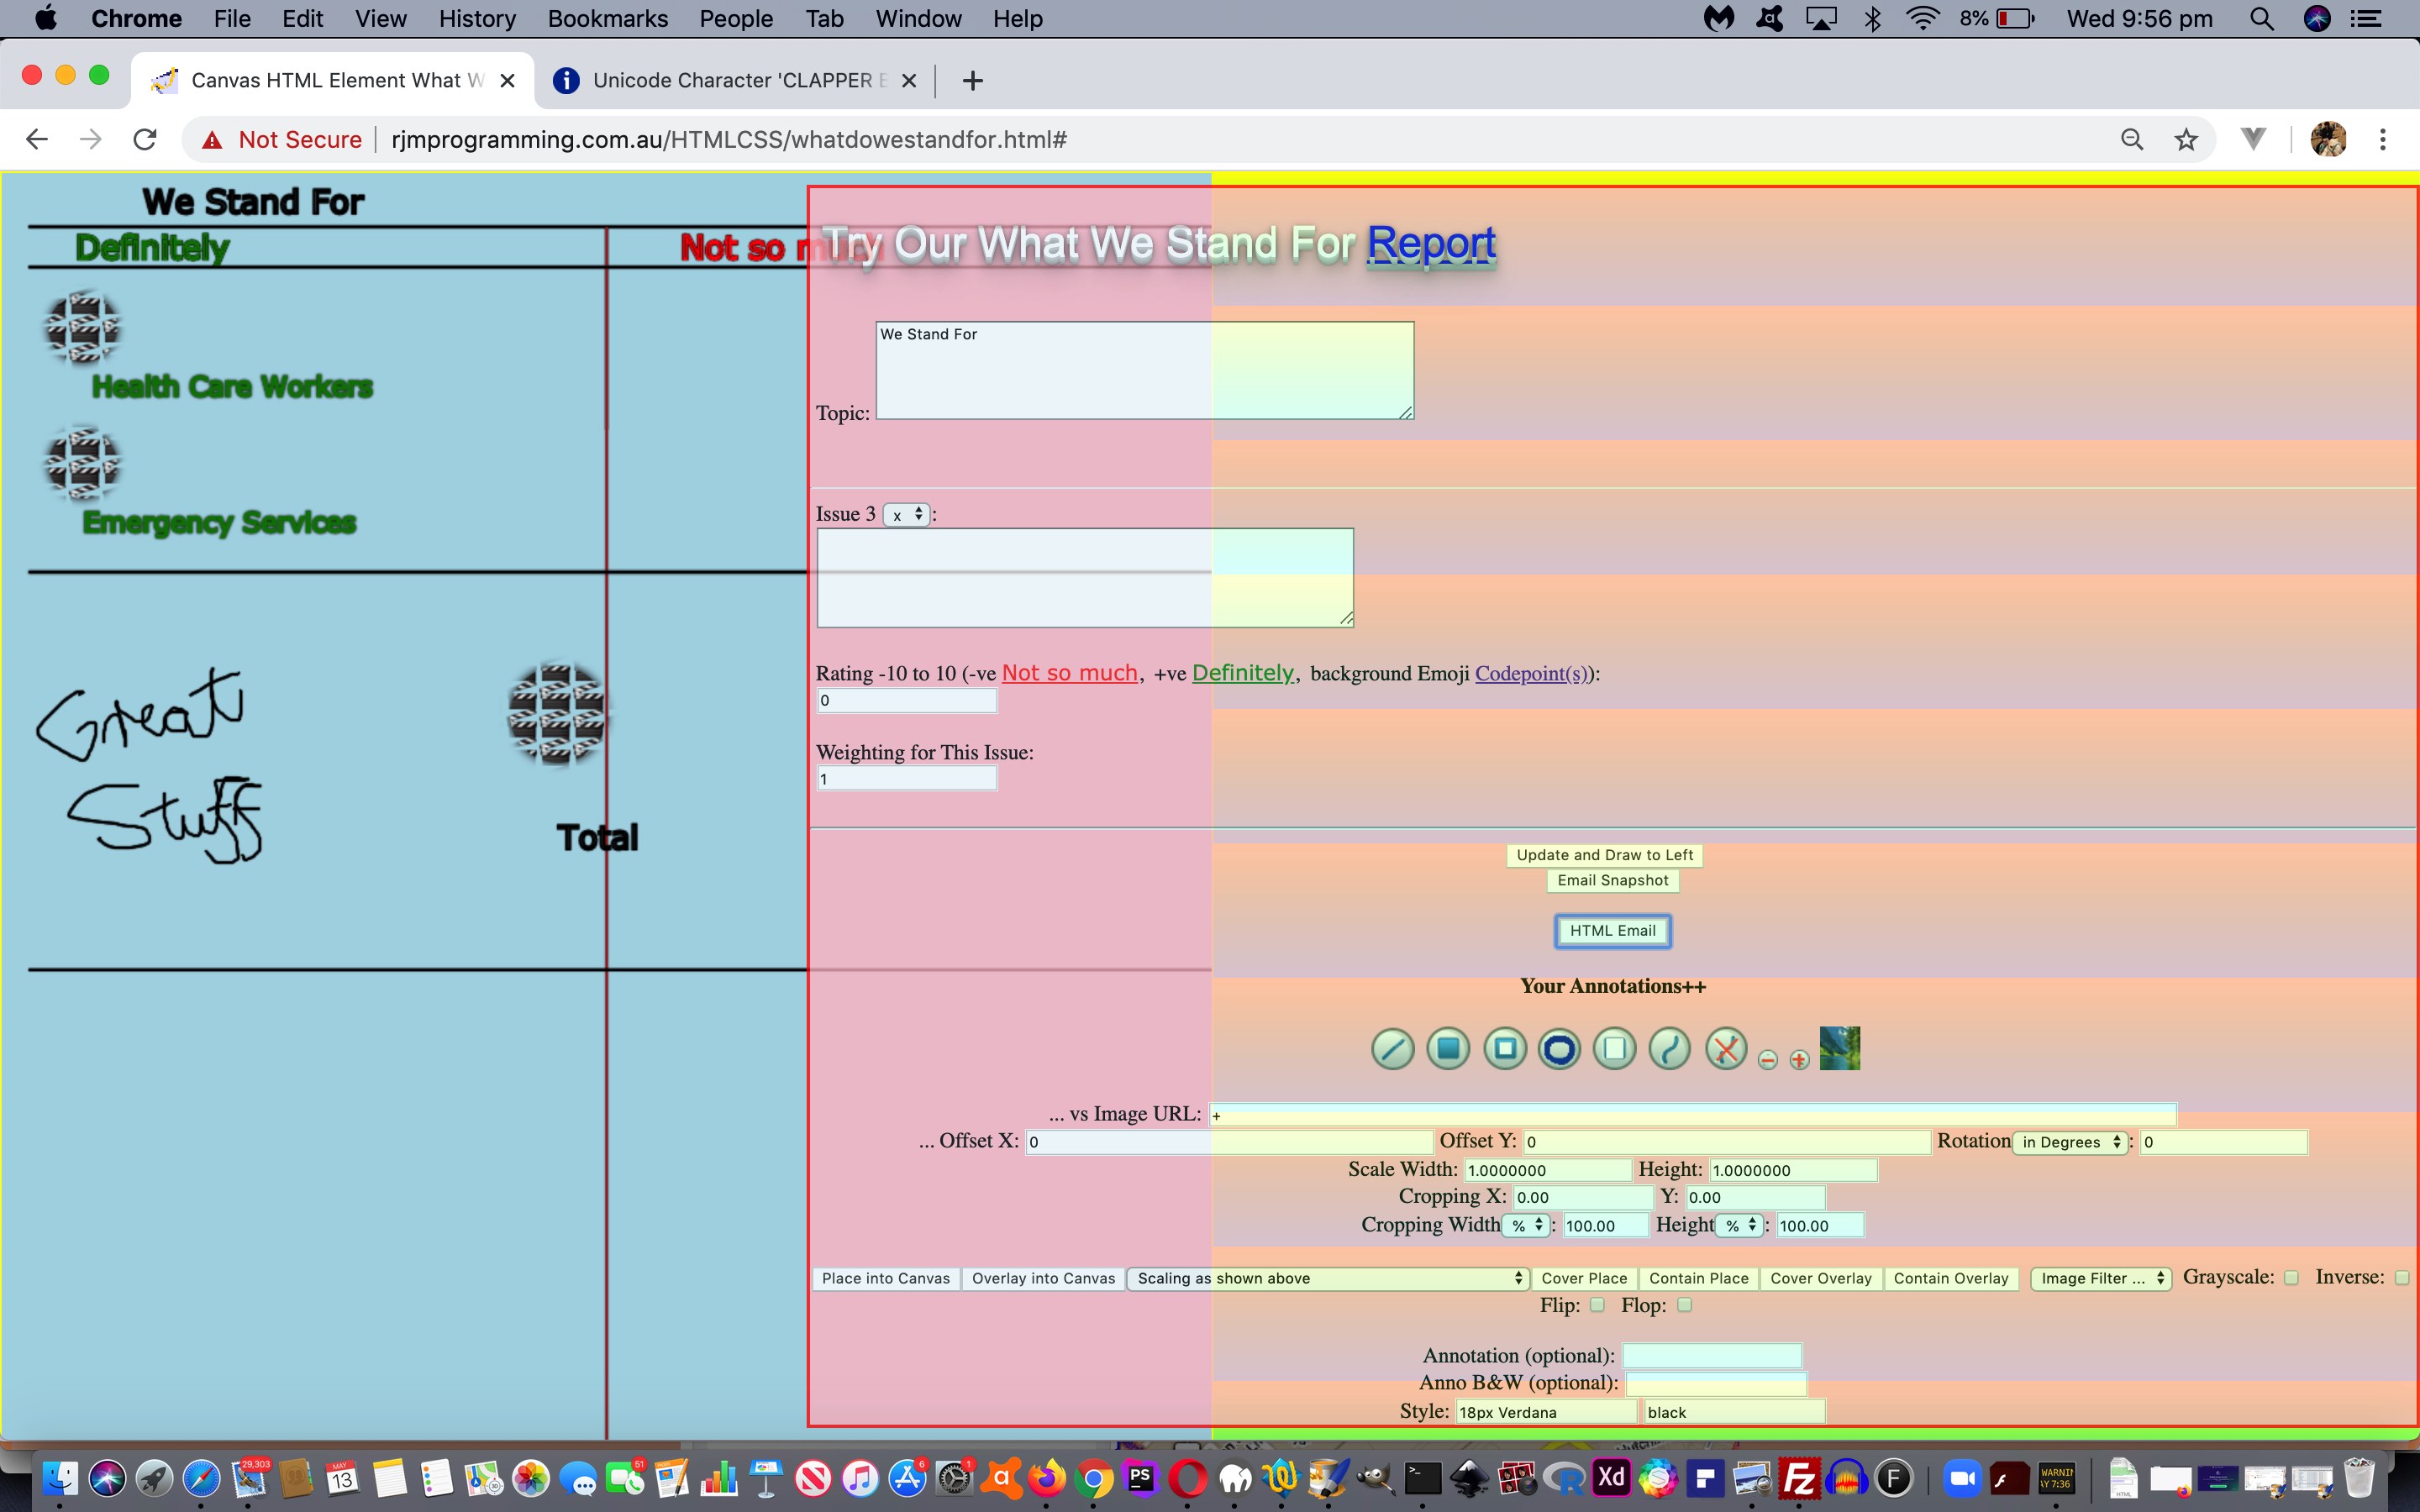This screenshot has width=2420, height=1512.
Task: Open the Scaling as shown above dropdown
Action: (1327, 1278)
